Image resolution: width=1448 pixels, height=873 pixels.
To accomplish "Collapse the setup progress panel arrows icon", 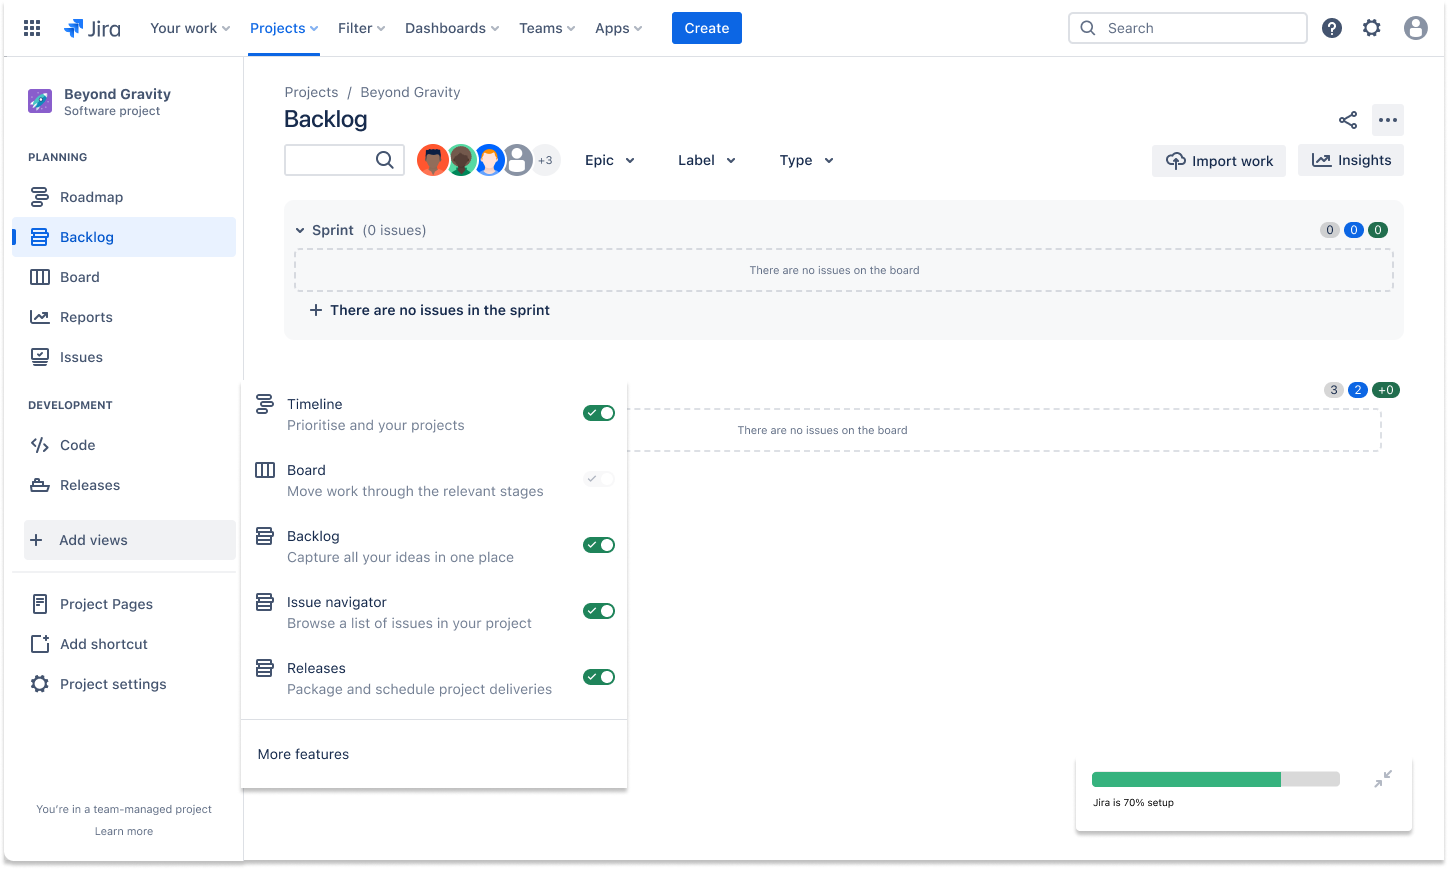I will [x=1383, y=779].
